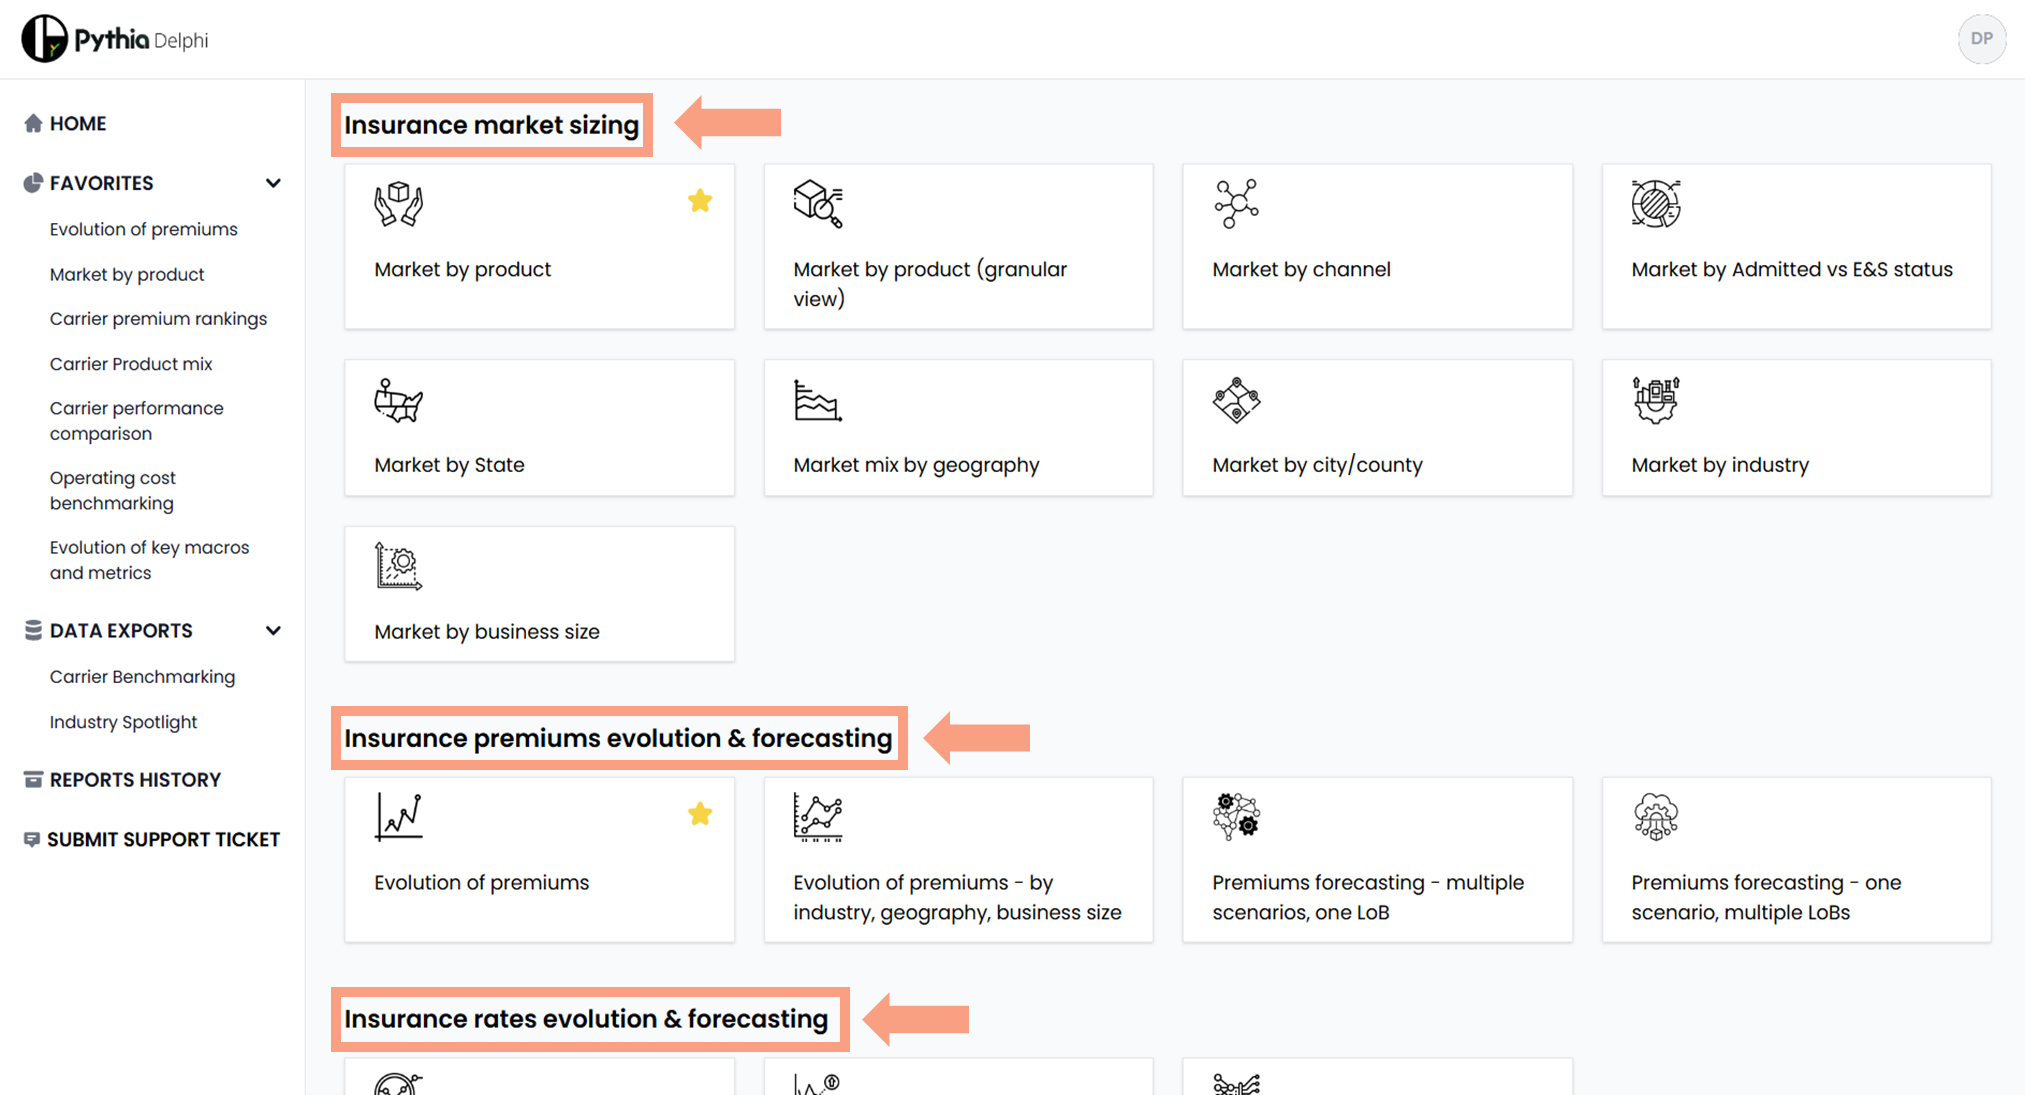
Task: Unfavorite Market by product using its star
Action: coord(700,201)
